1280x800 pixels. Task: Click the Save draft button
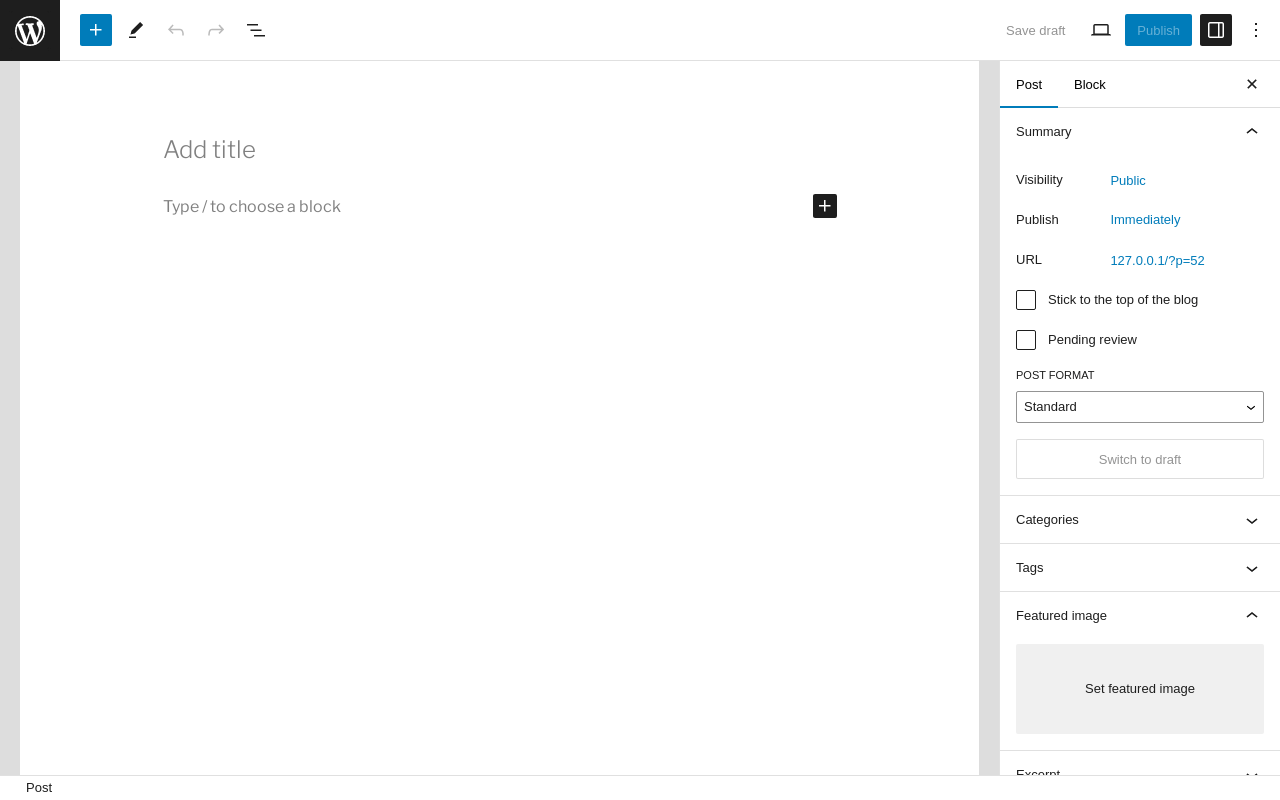(1035, 30)
